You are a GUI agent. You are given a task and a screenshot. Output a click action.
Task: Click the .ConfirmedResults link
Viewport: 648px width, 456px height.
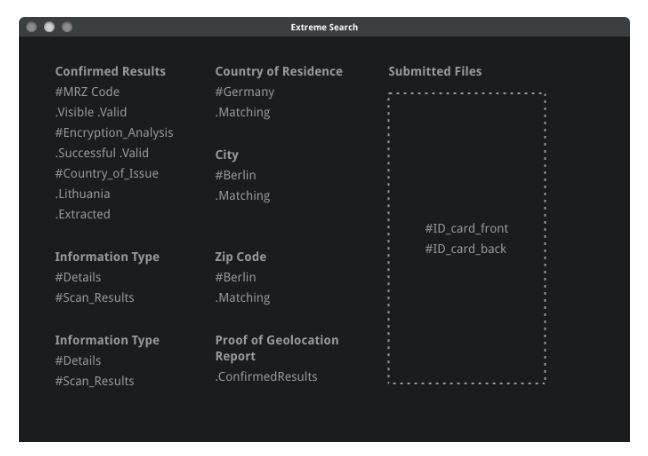pos(266,377)
